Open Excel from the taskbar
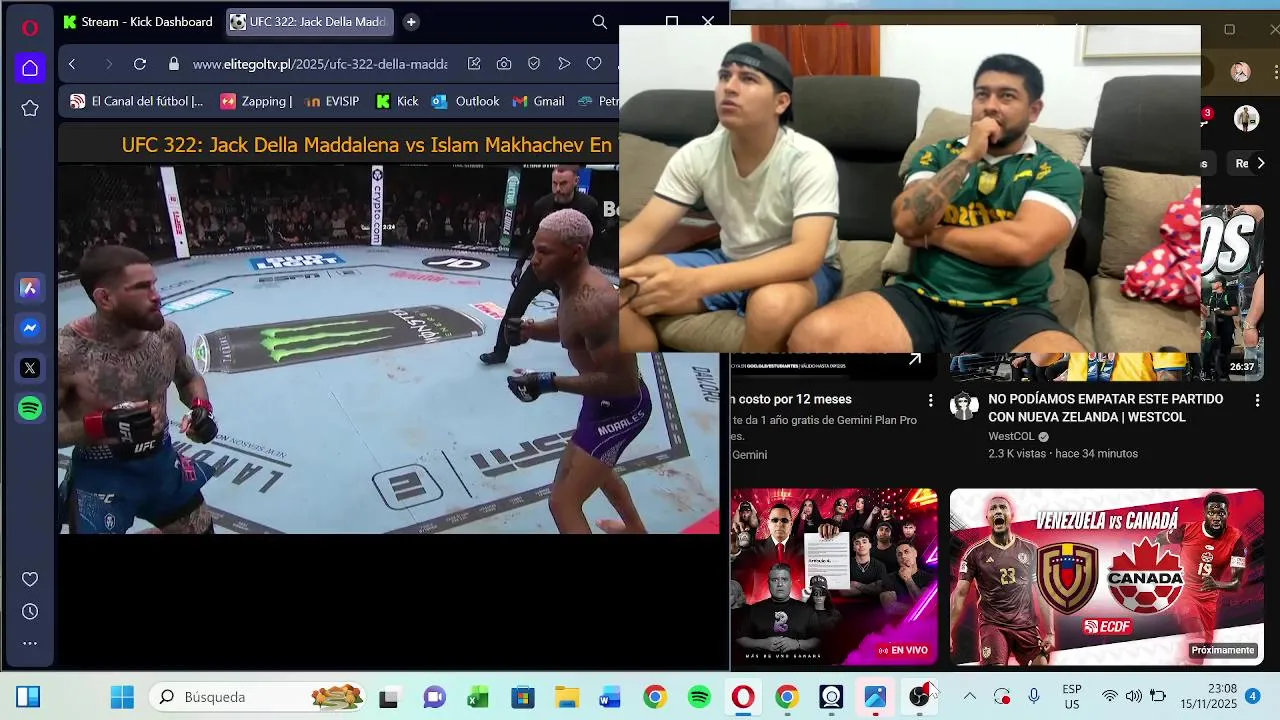This screenshot has width=1280, height=720. [x=478, y=697]
